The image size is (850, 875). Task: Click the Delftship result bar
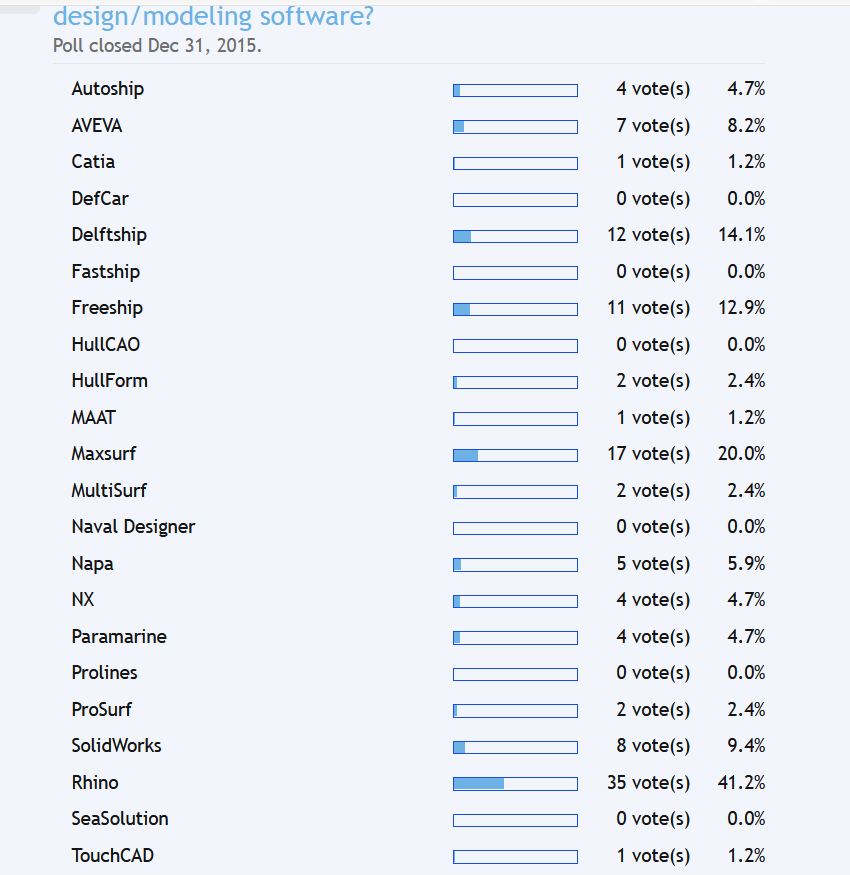click(x=515, y=236)
